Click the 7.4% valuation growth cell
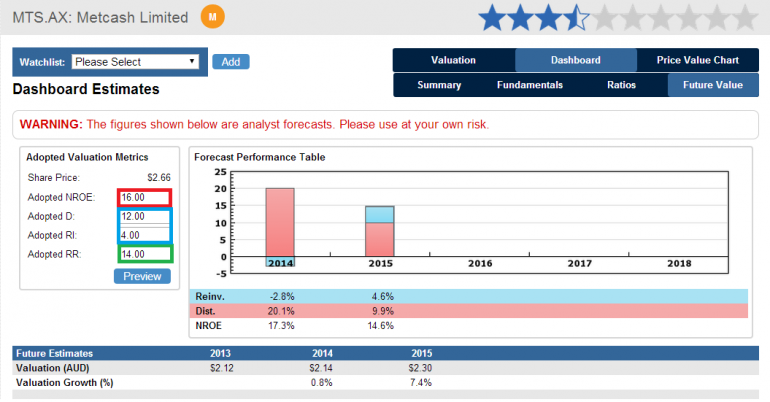The image size is (770, 402). [x=421, y=383]
